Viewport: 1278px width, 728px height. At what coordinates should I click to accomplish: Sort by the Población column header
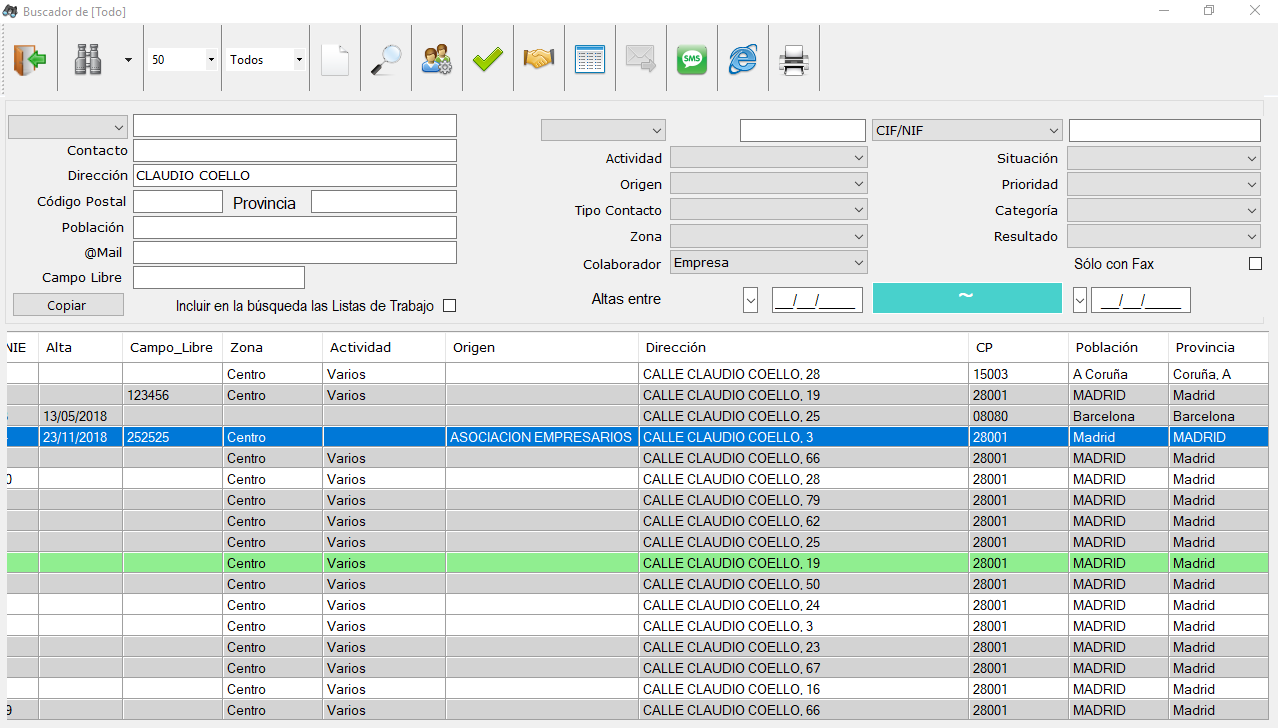click(1118, 348)
